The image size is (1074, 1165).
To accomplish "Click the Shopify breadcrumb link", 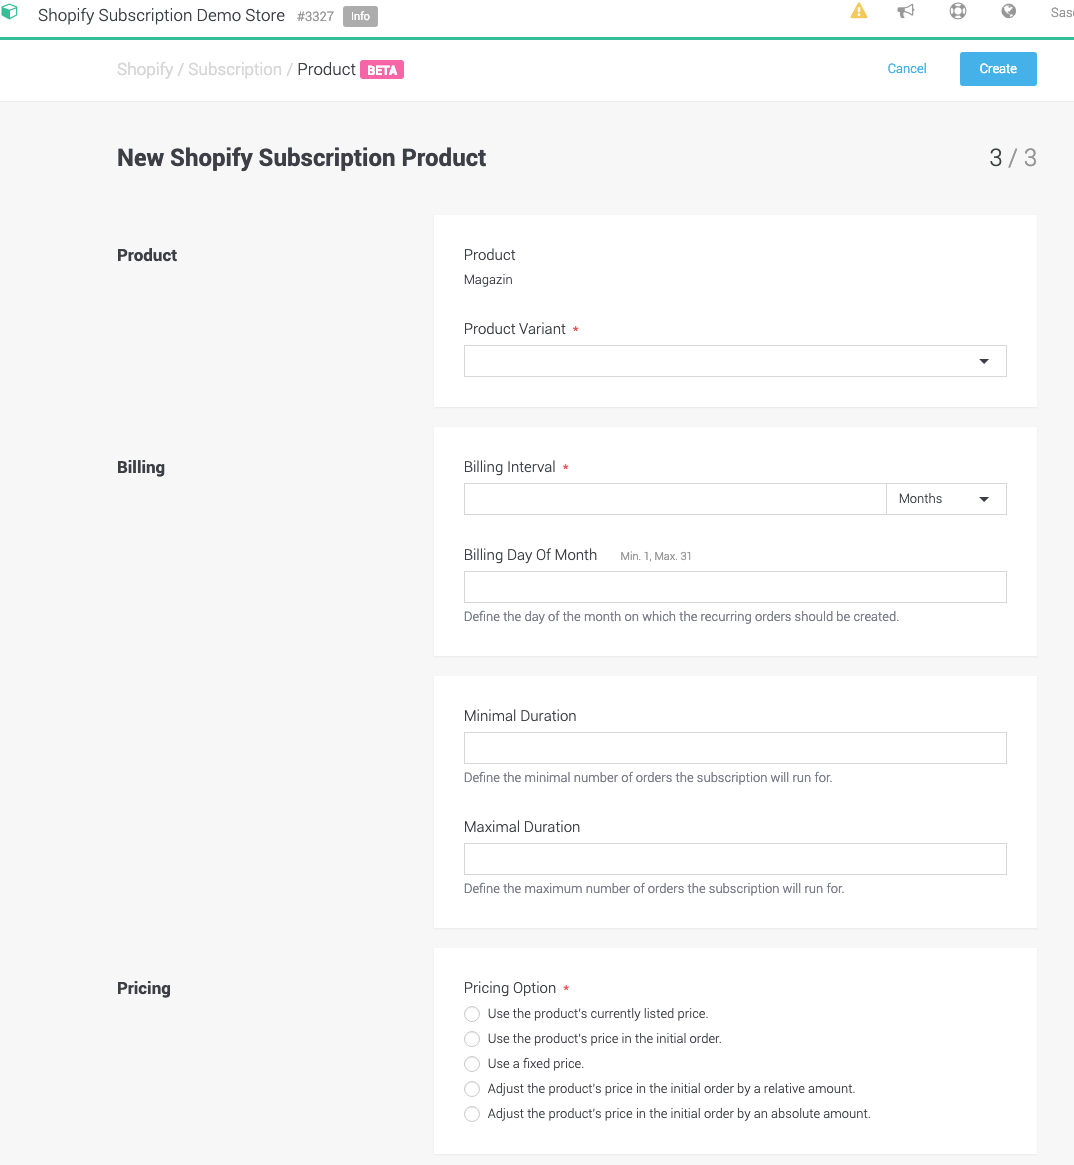I will [144, 69].
